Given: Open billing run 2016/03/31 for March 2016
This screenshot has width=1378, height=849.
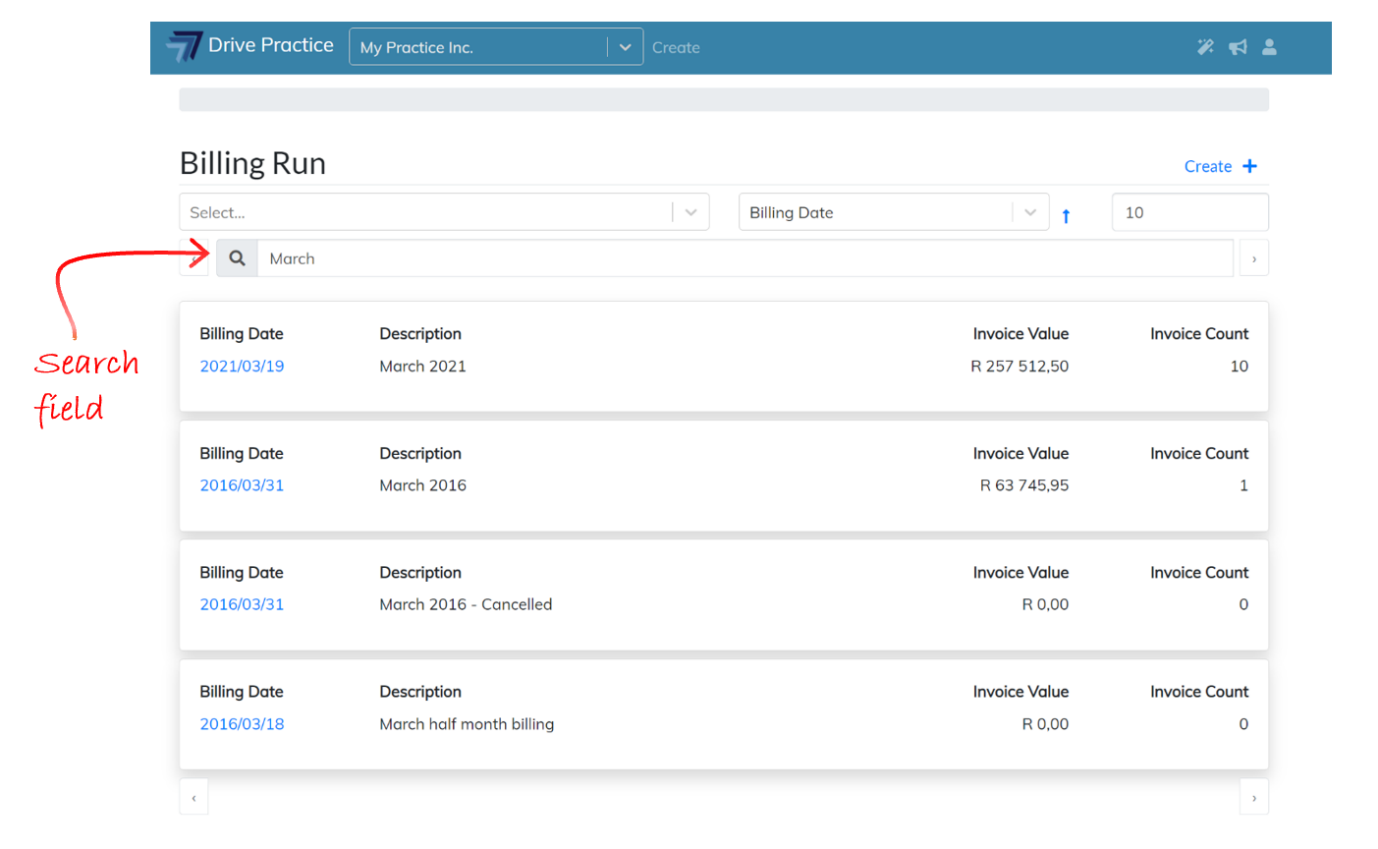Looking at the screenshot, I should tap(242, 485).
